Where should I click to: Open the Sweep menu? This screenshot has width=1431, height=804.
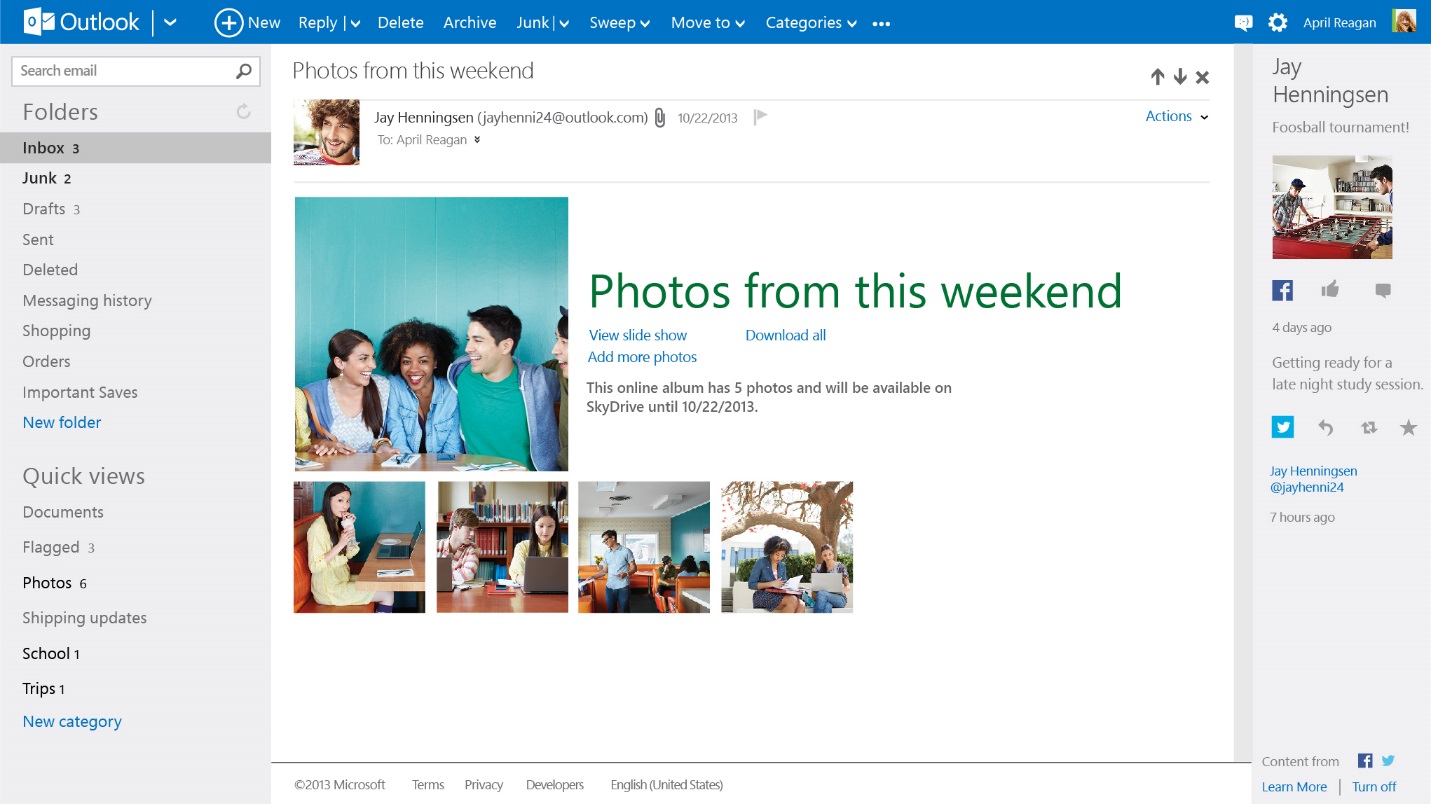click(619, 23)
